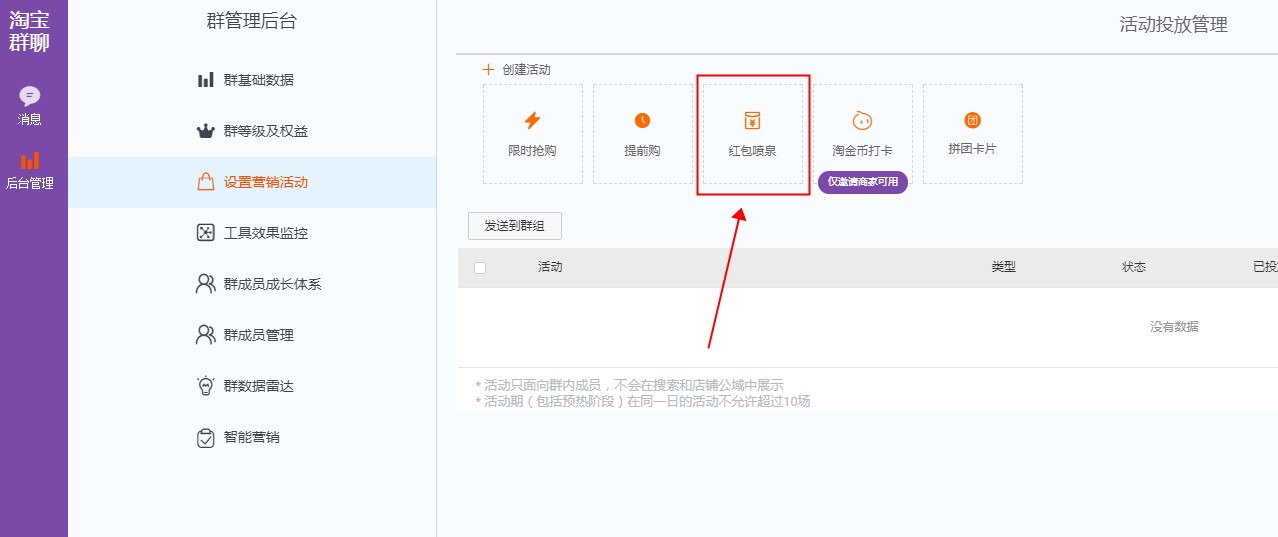Click the note 活动只面向群内成员

coord(629,385)
